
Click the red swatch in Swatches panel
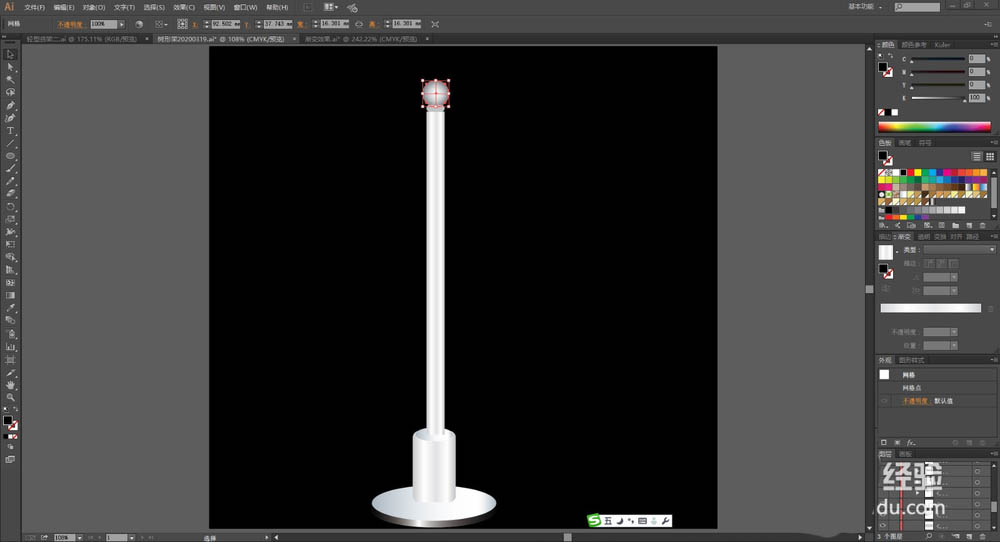pyautogui.click(x=910, y=173)
